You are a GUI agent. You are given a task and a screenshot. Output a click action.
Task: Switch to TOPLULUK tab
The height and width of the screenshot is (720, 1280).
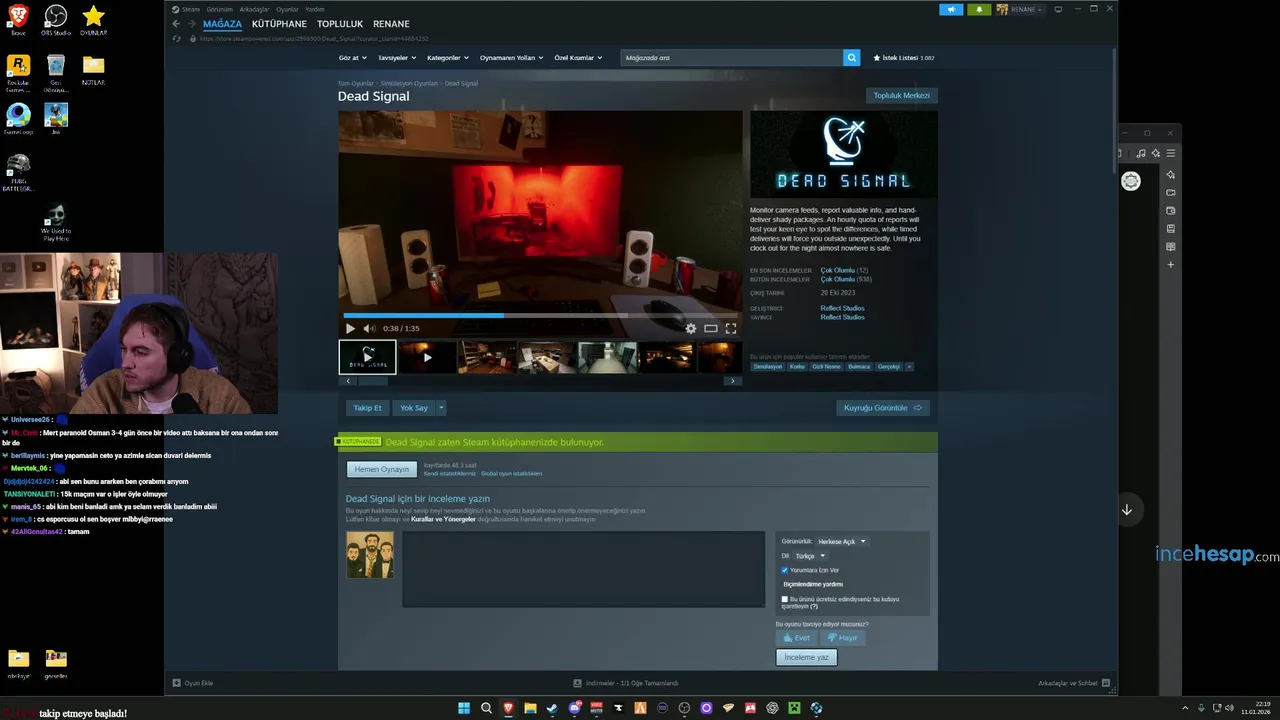[x=340, y=24]
